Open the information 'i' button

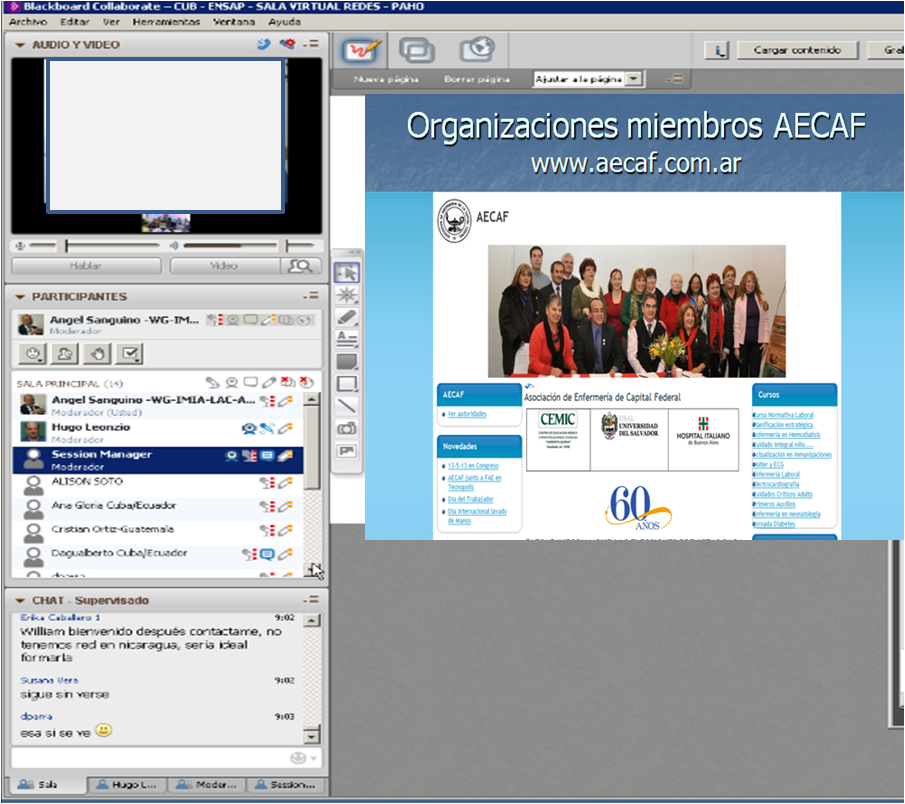coord(717,50)
